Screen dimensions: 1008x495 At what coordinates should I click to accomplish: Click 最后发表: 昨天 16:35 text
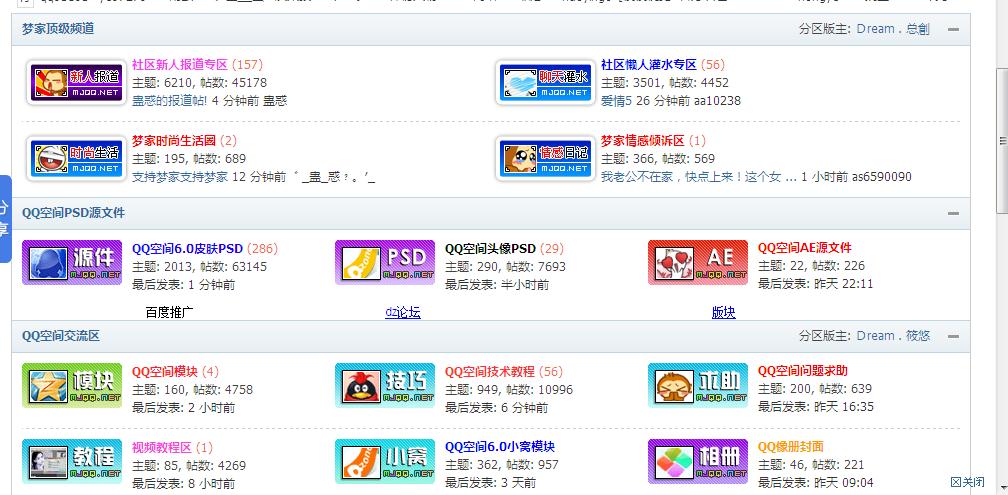816,406
